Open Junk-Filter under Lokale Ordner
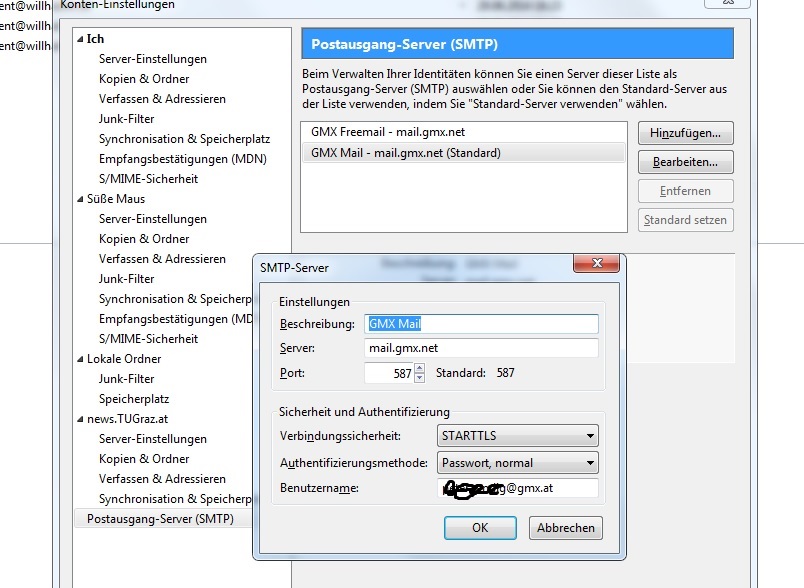The width and height of the screenshot is (804, 588). [127, 379]
